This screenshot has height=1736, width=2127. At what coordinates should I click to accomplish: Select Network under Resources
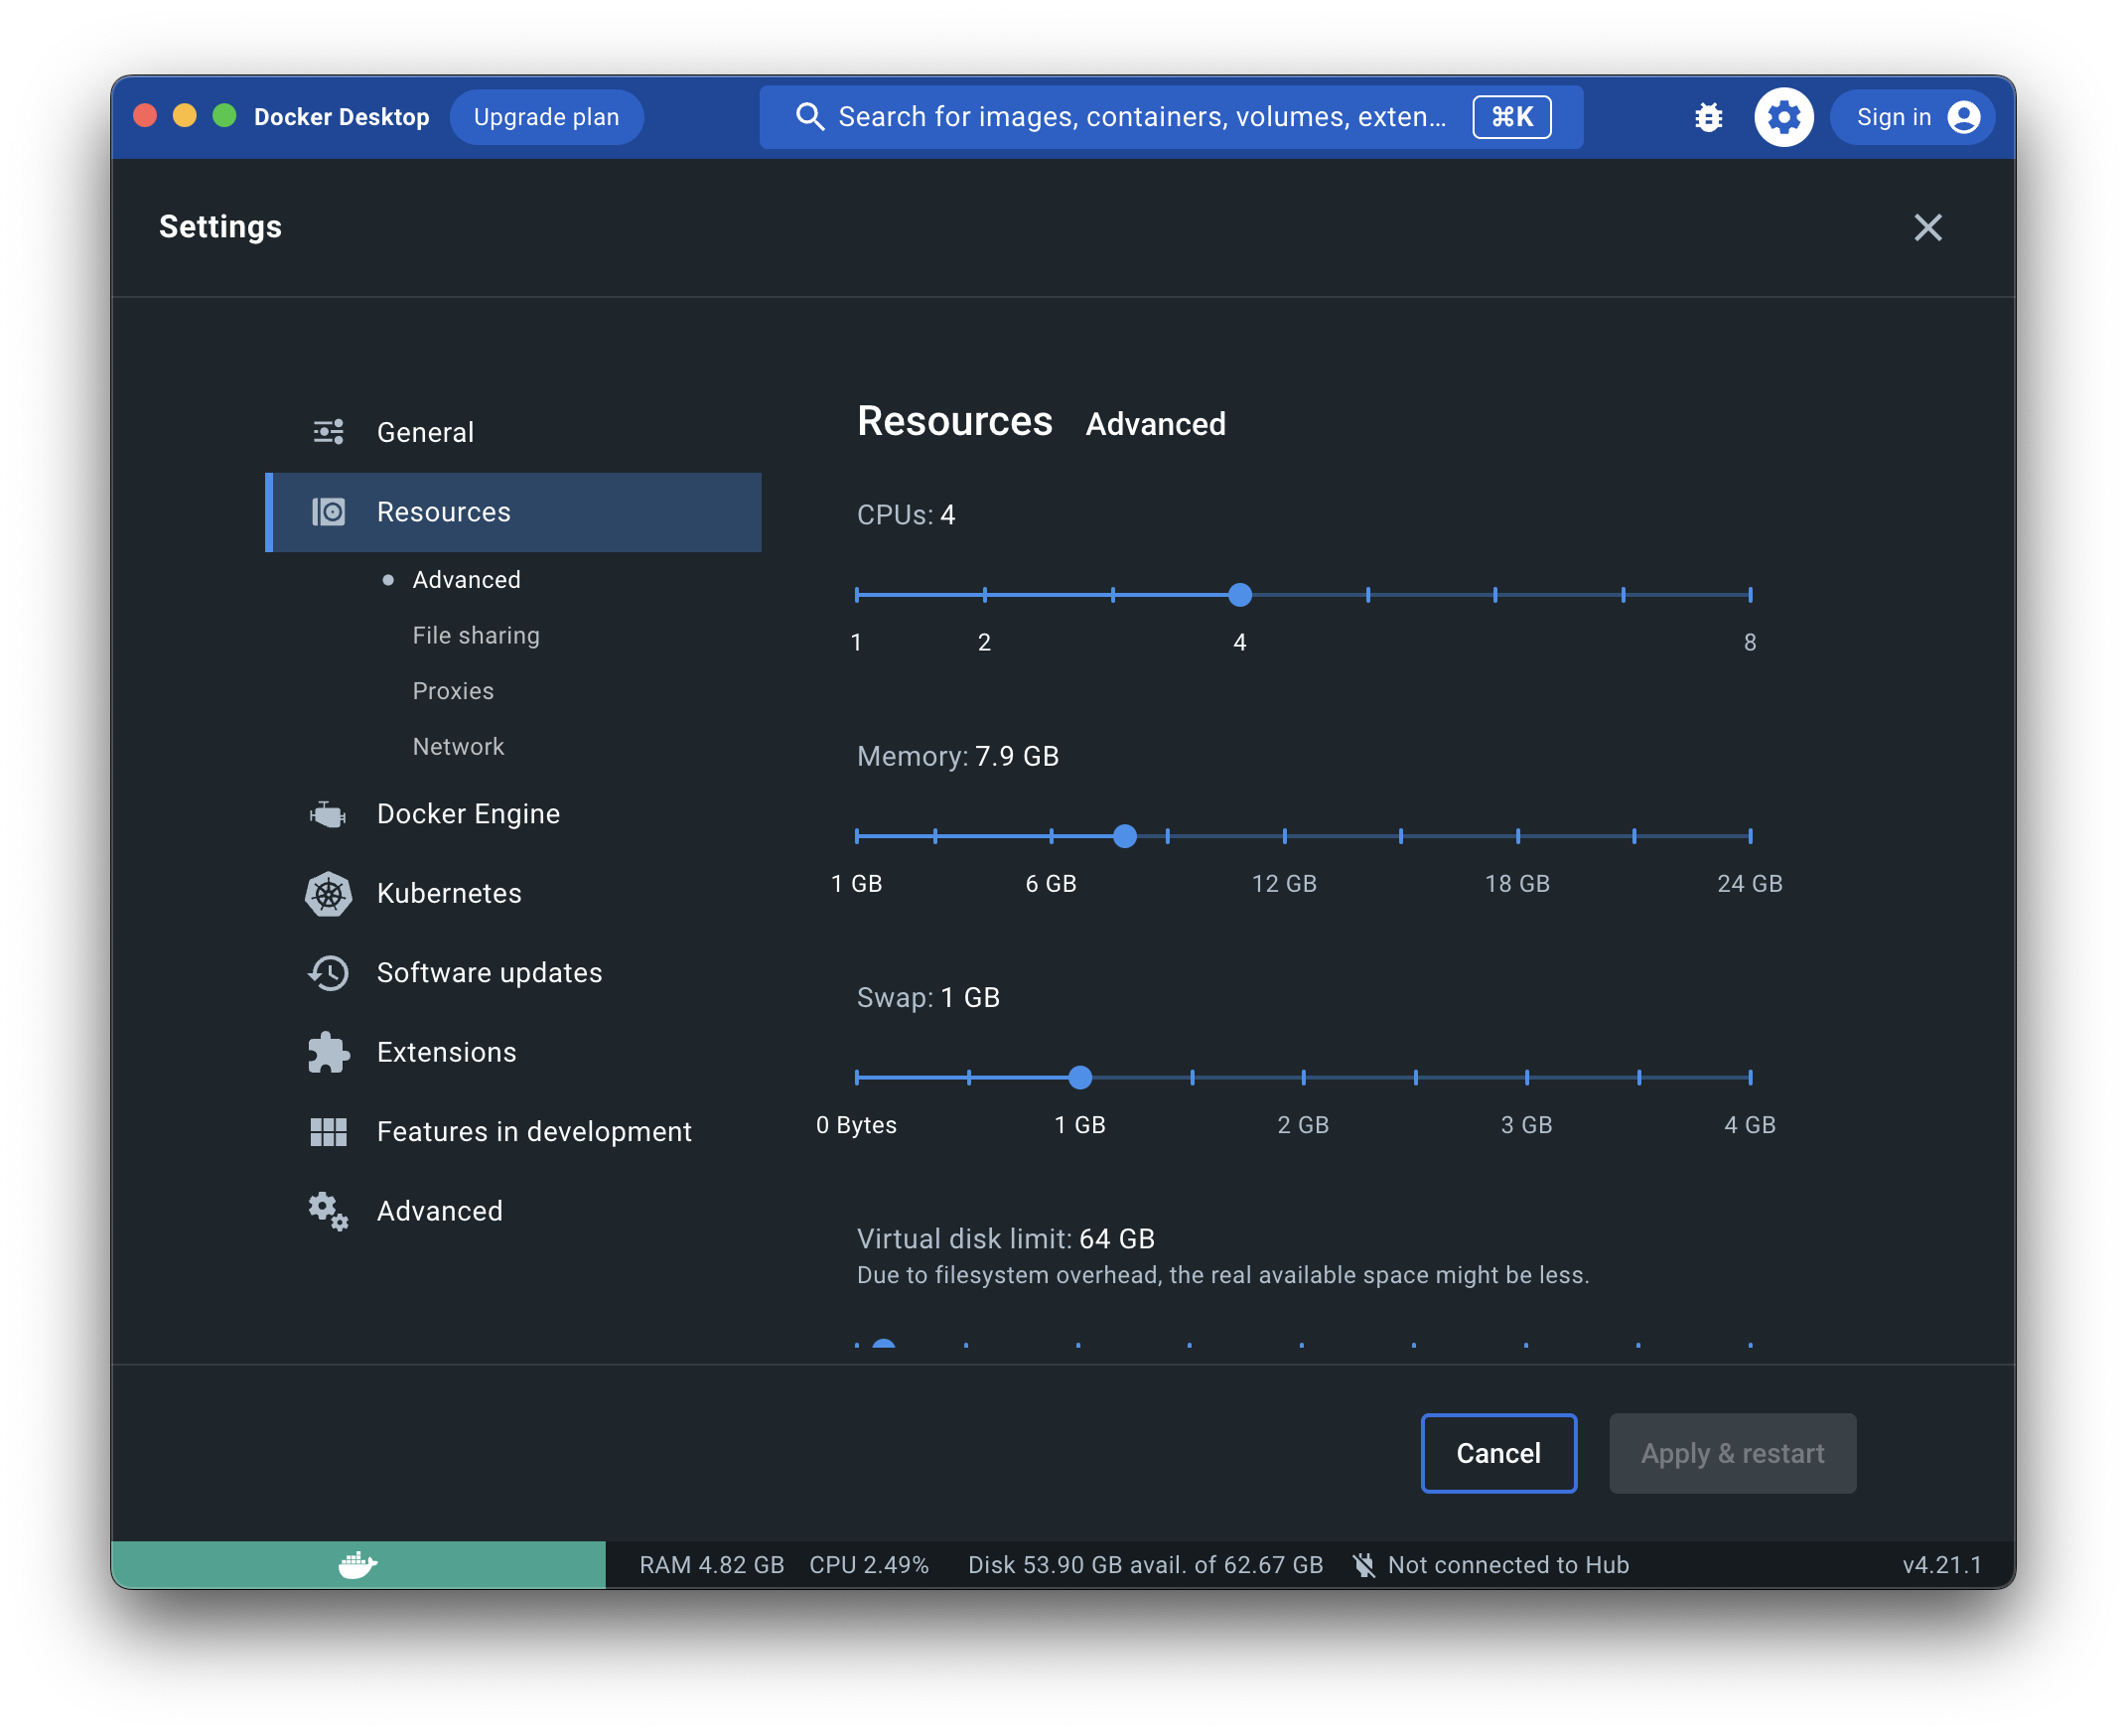click(x=458, y=747)
